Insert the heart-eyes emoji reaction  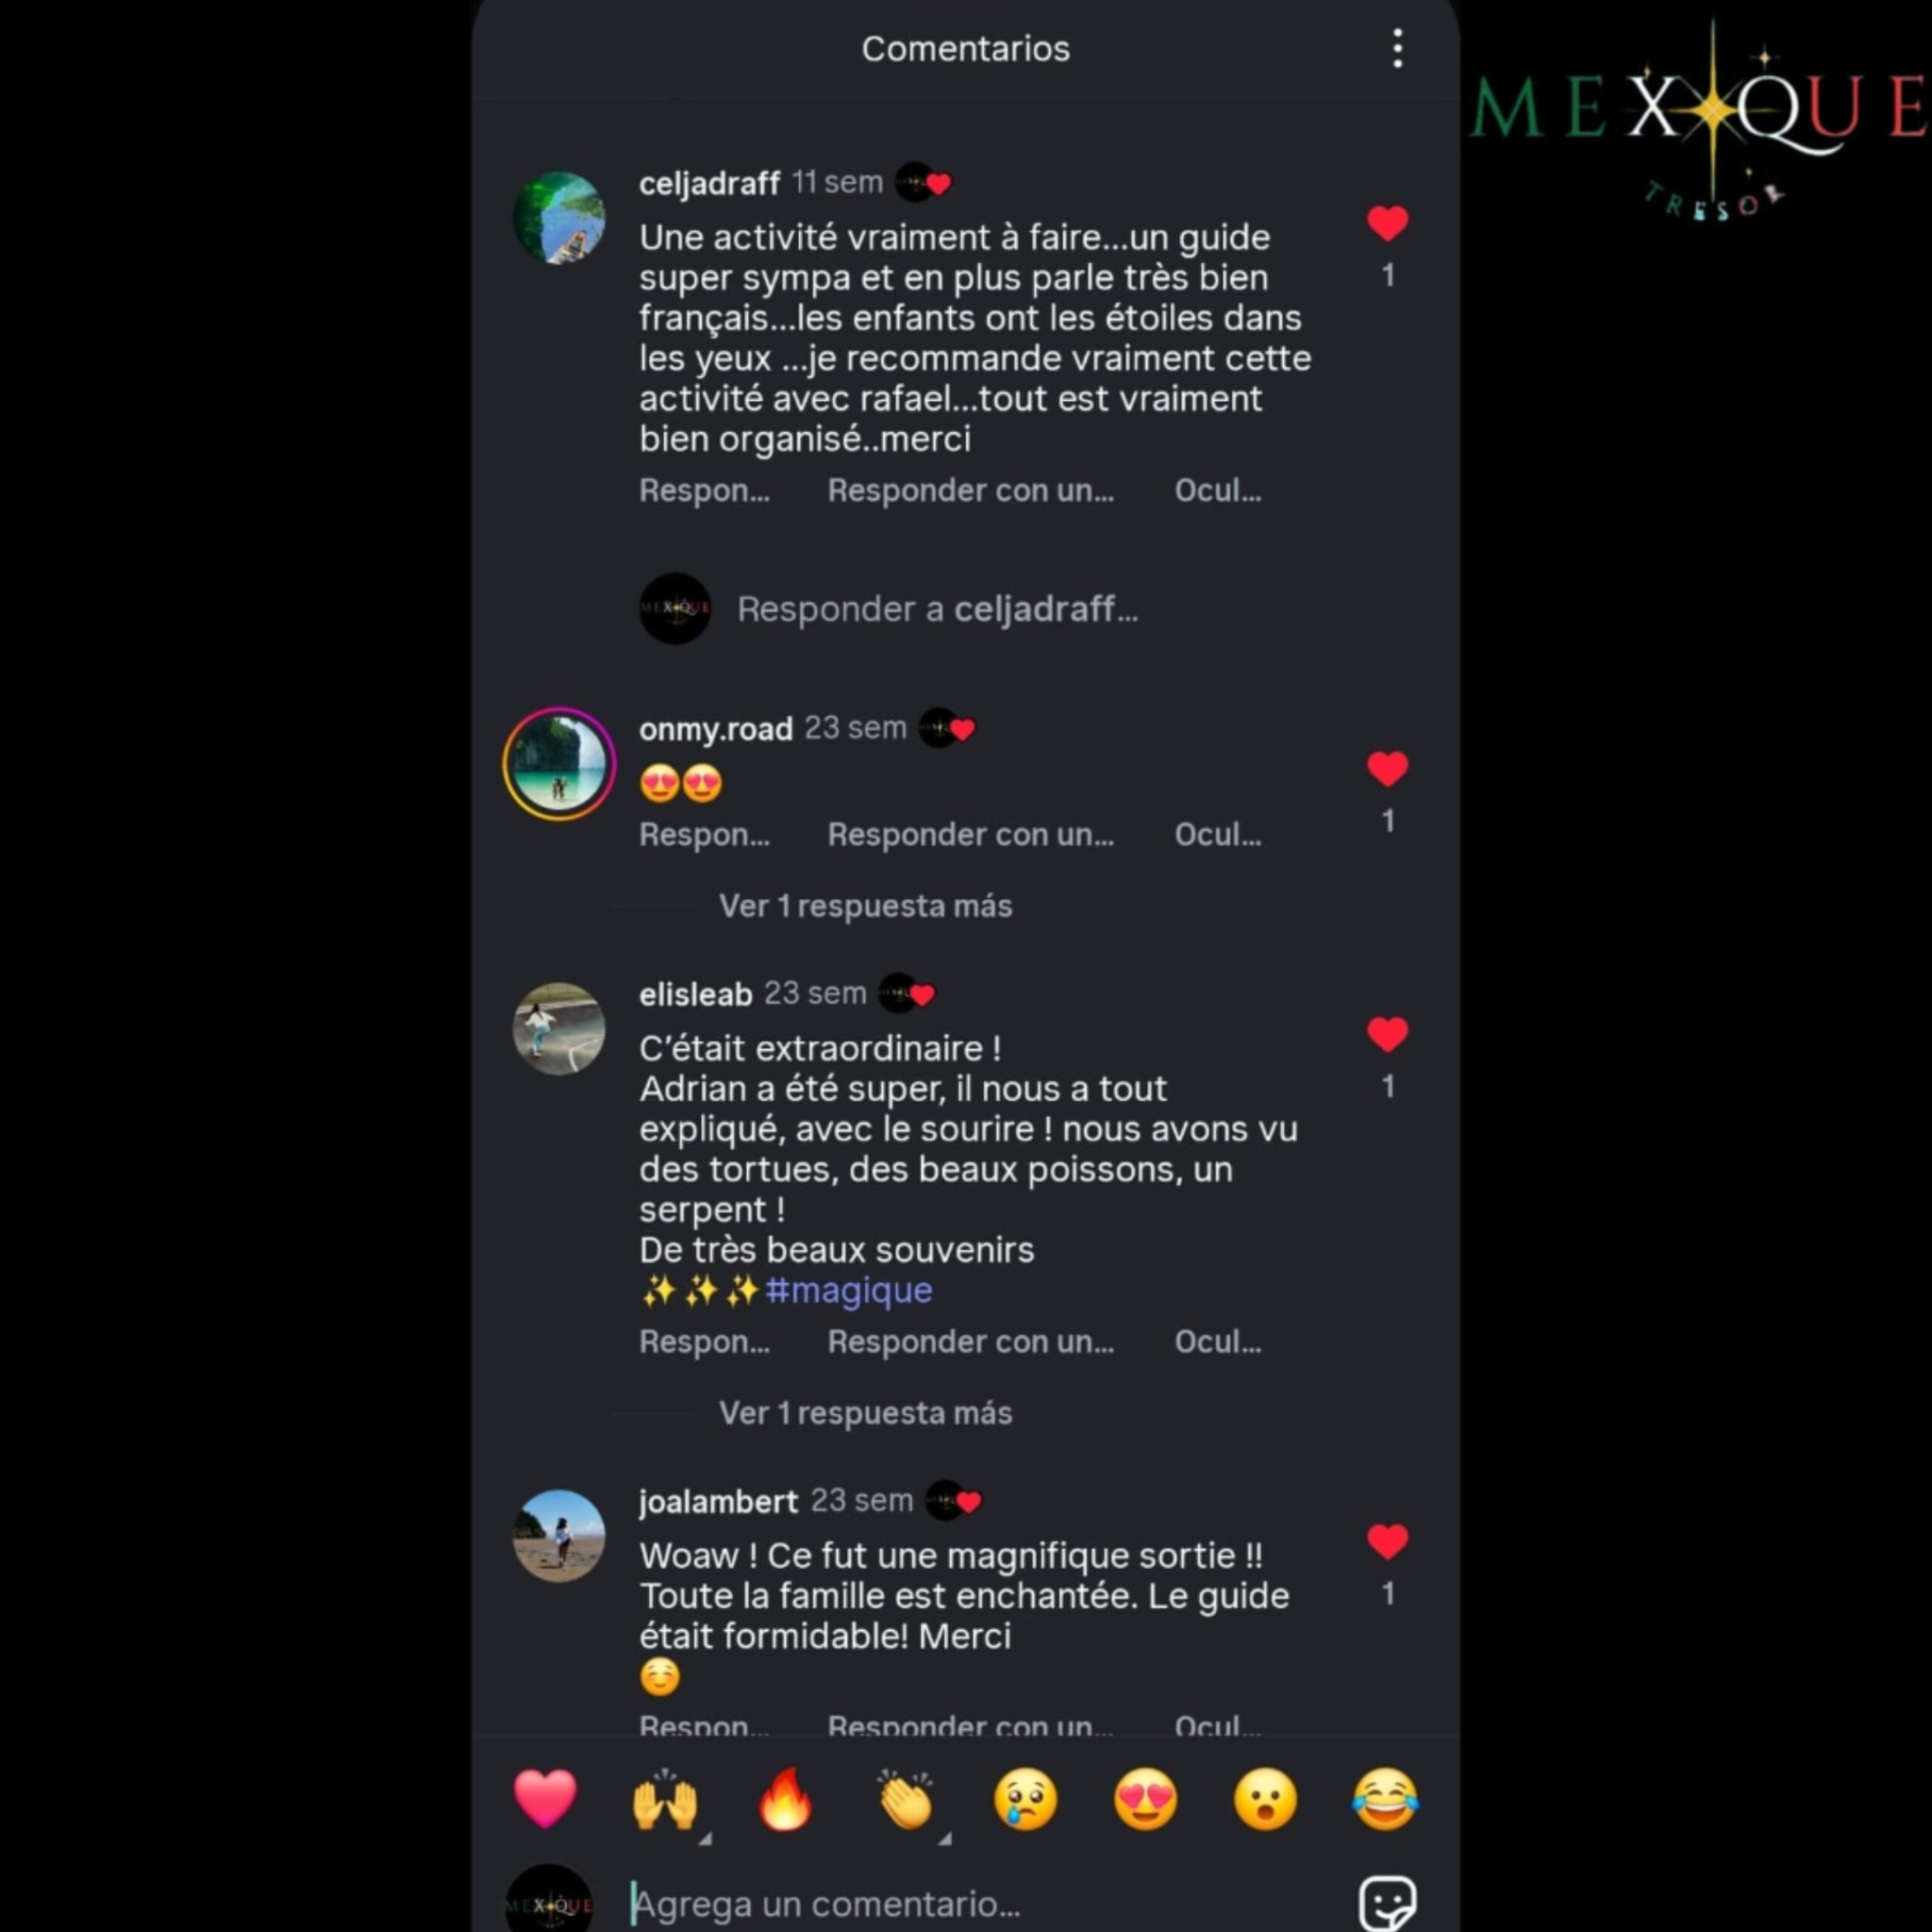pyautogui.click(x=1145, y=1799)
